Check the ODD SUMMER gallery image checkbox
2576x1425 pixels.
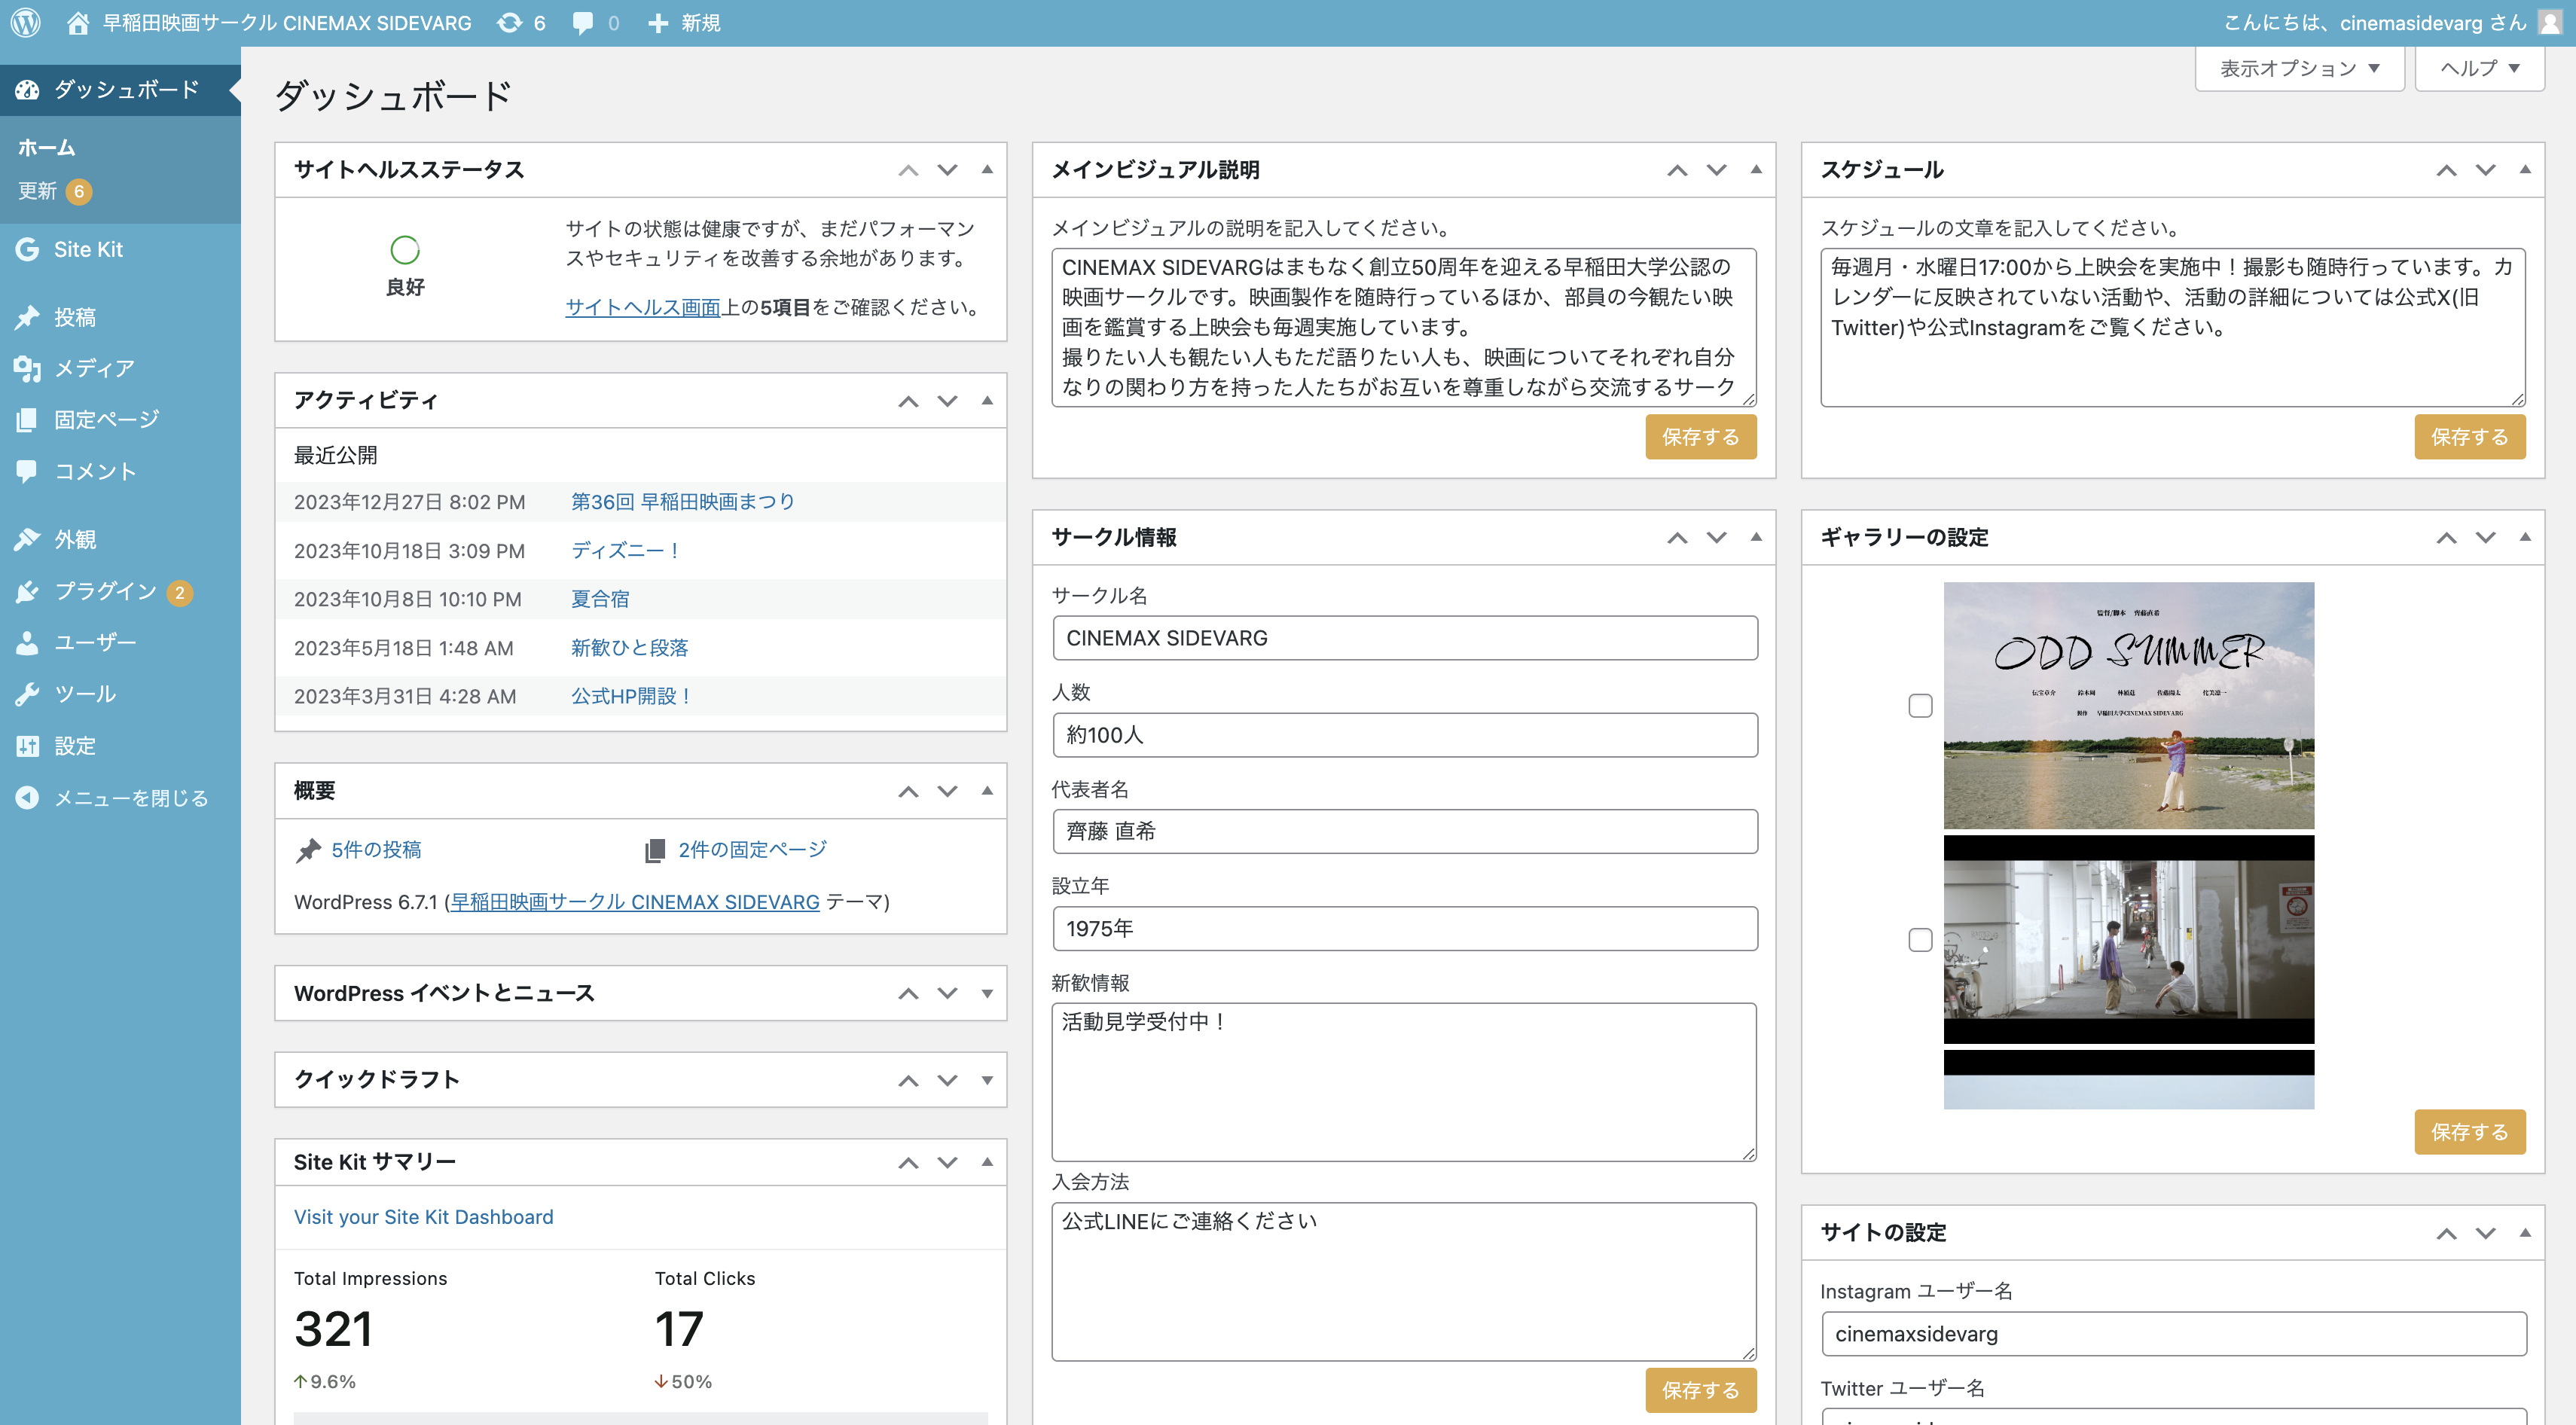tap(1920, 706)
